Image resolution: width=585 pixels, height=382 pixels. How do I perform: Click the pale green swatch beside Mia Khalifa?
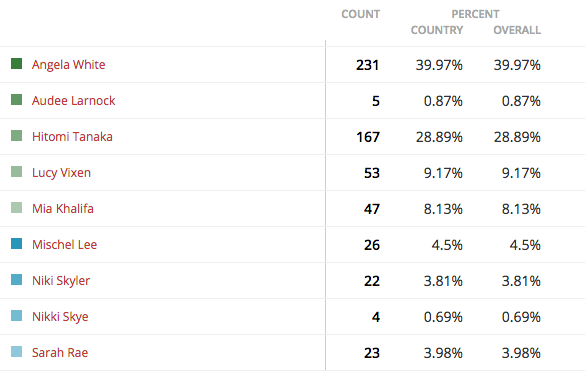click(x=16, y=207)
